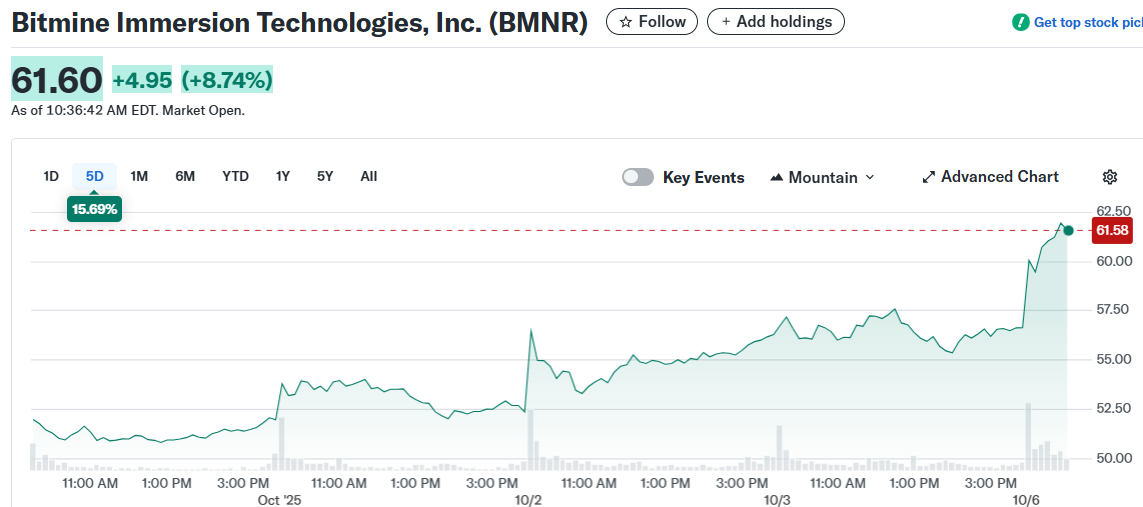Select the 1D time range
This screenshot has width=1143, height=507.
pyautogui.click(x=51, y=176)
